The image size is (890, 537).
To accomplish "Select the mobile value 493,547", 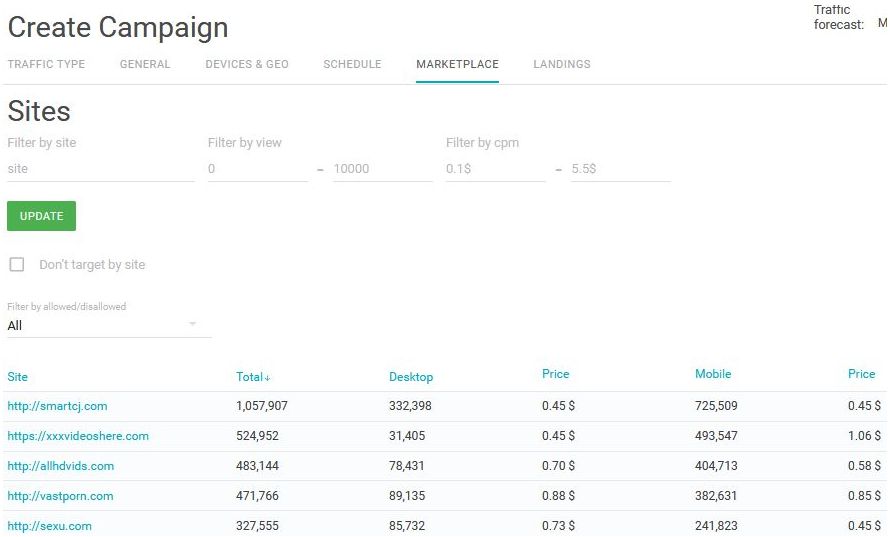I will [x=716, y=436].
